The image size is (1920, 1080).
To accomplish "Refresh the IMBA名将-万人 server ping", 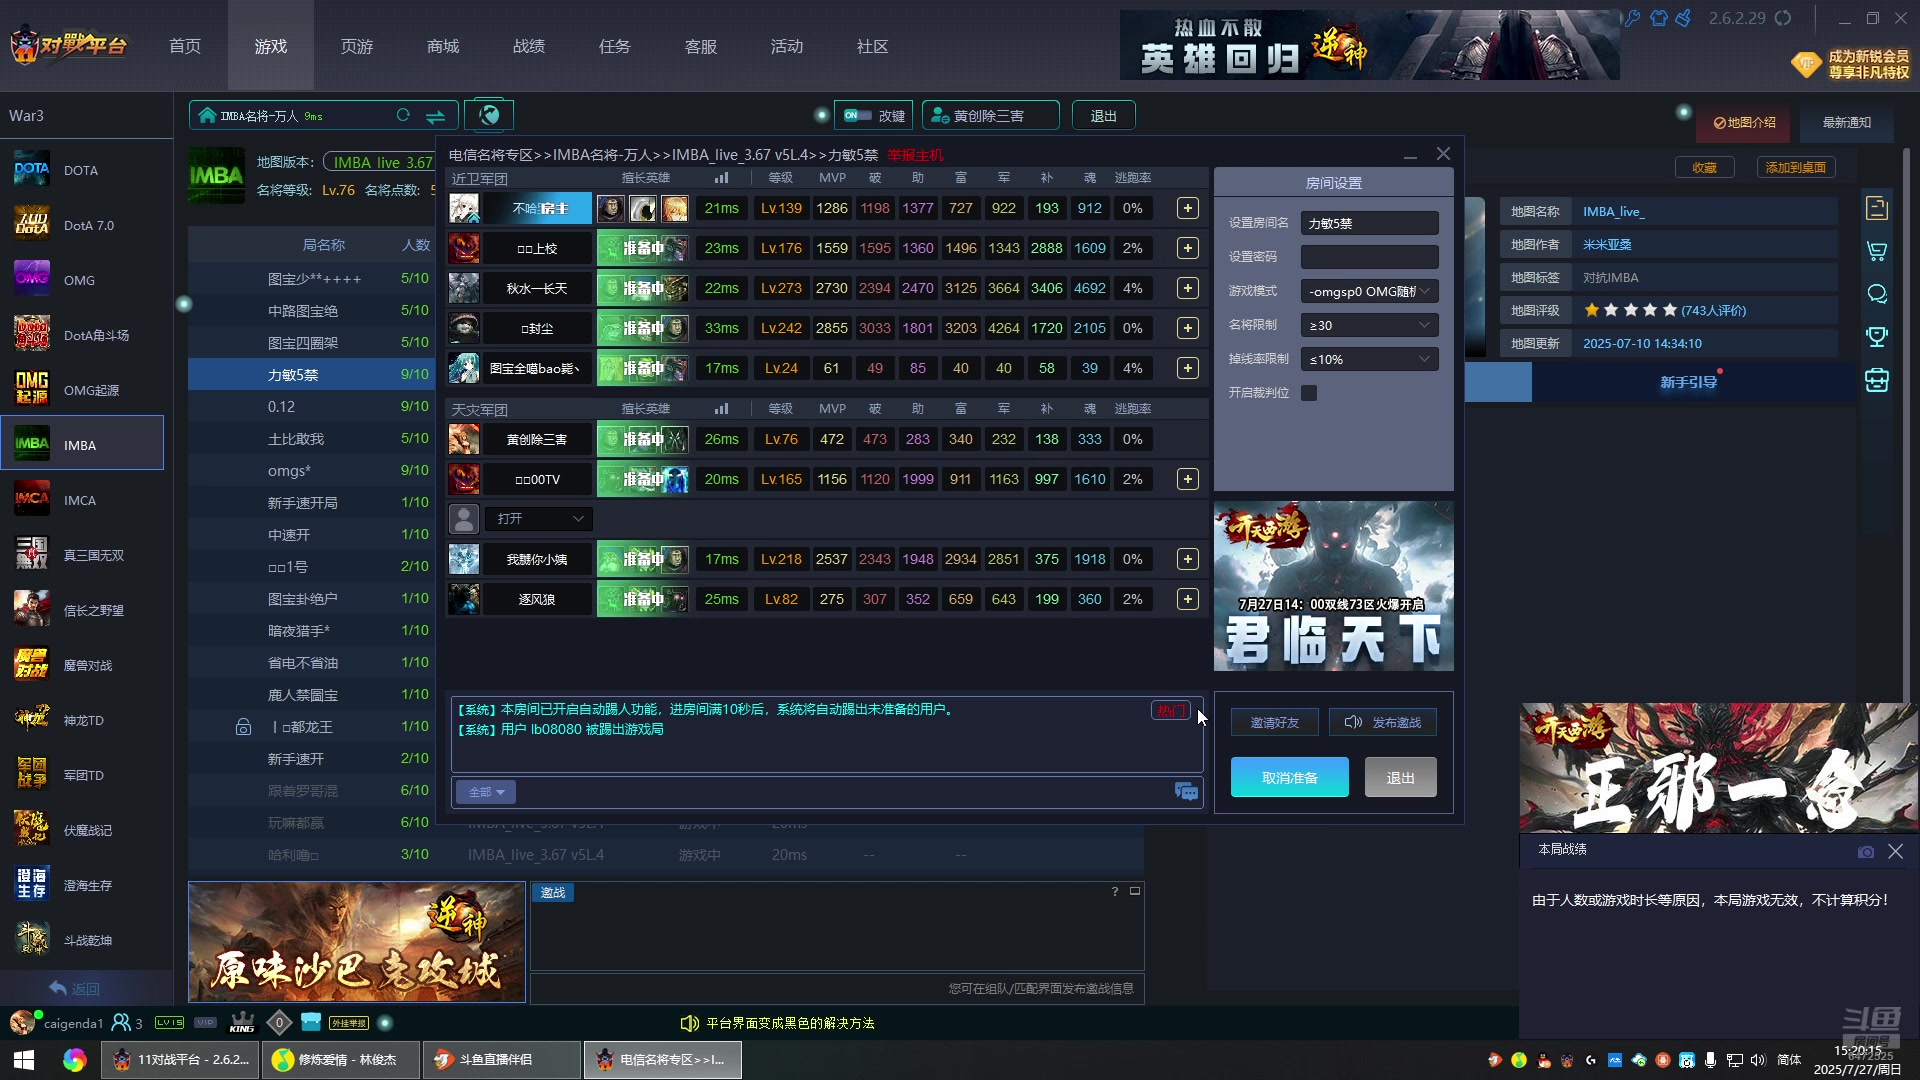I will [x=403, y=115].
